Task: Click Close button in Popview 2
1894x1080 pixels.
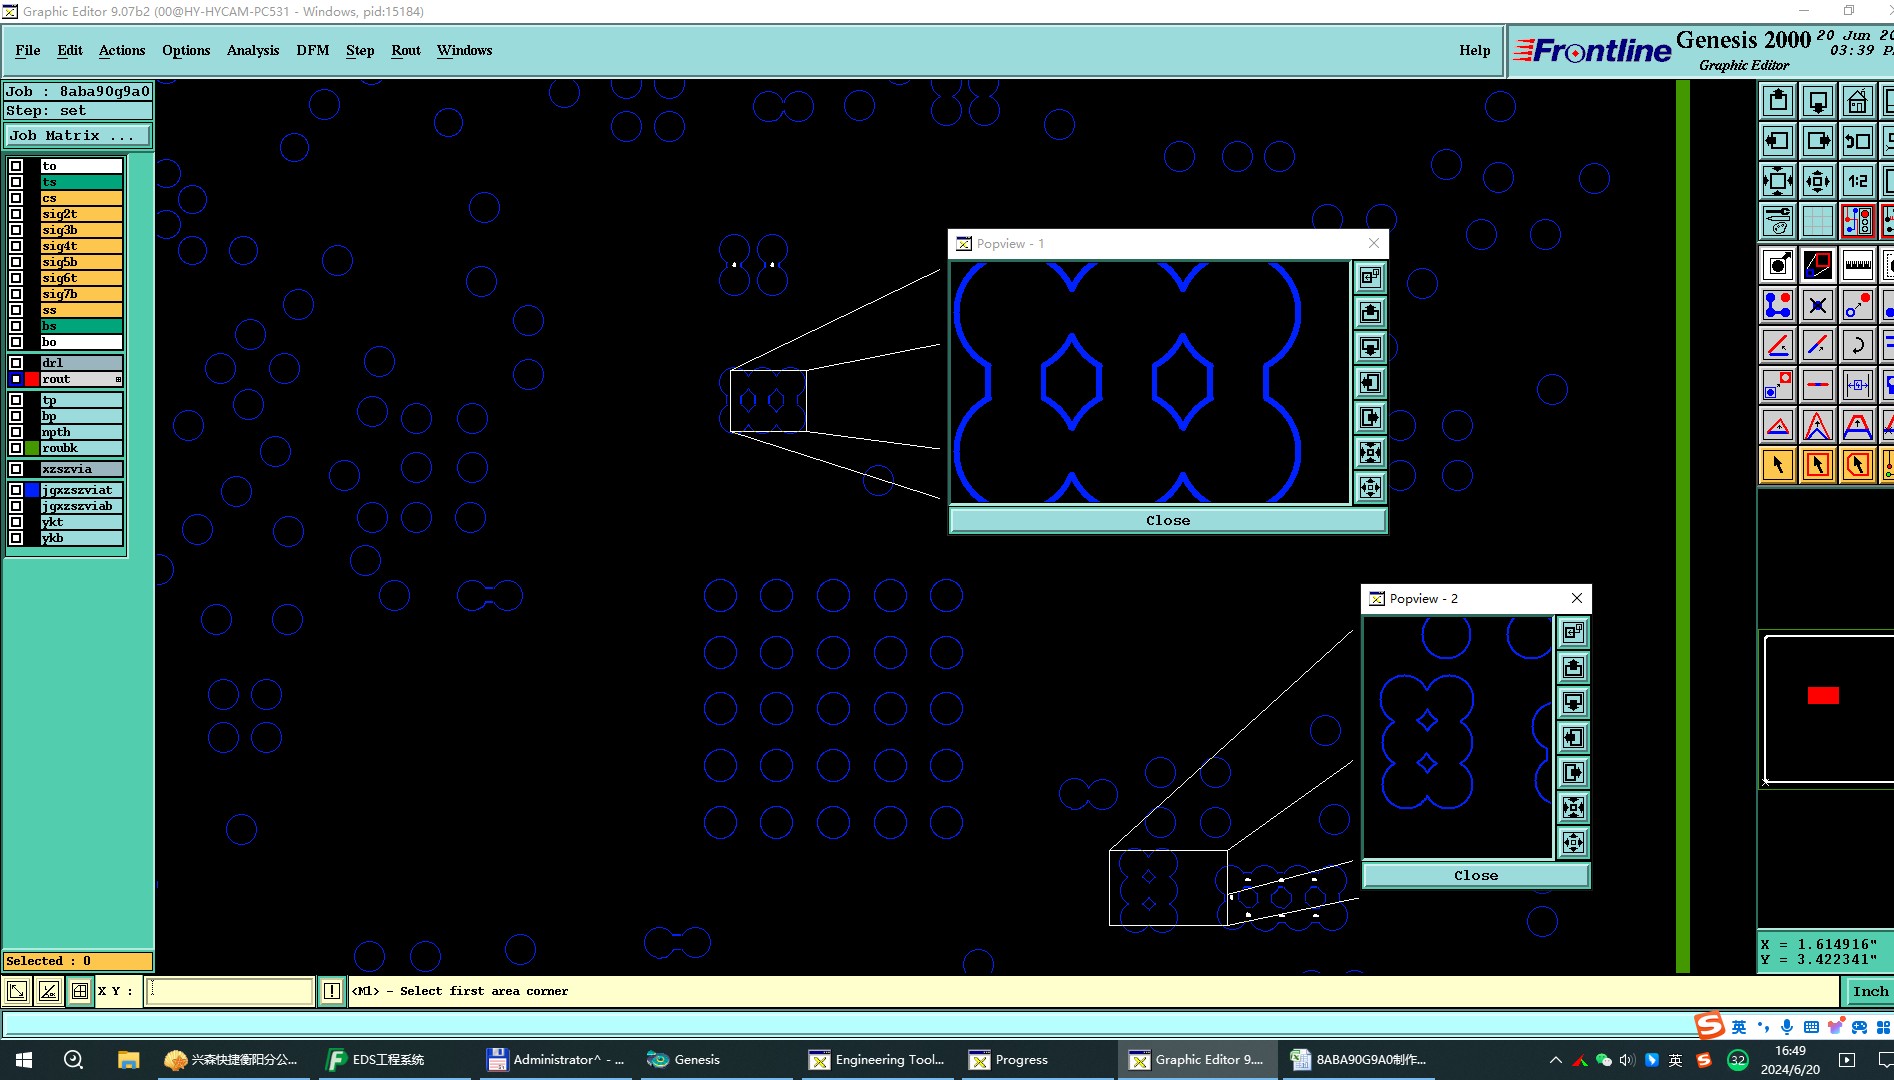Action: (1476, 875)
